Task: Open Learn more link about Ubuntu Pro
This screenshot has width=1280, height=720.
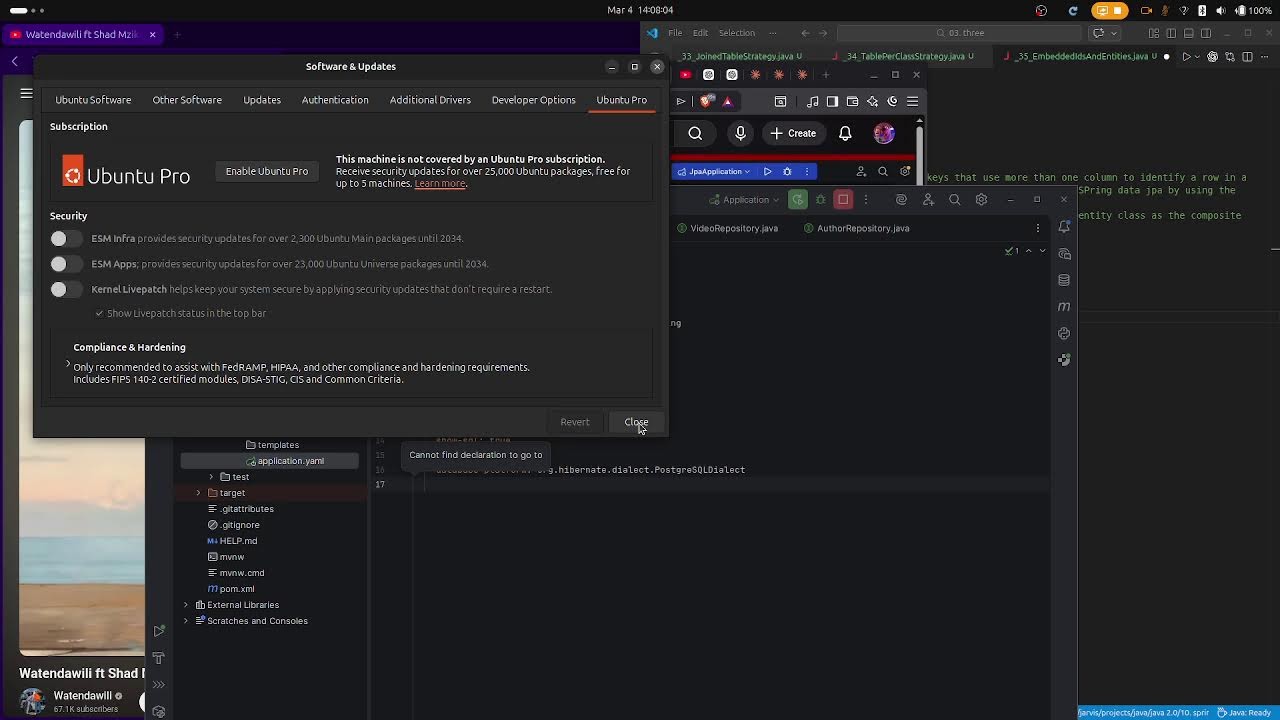Action: [440, 184]
